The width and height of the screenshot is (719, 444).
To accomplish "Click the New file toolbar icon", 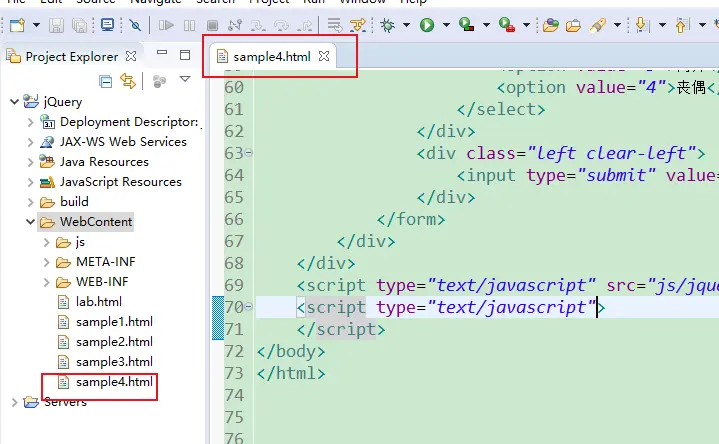I will (17, 24).
